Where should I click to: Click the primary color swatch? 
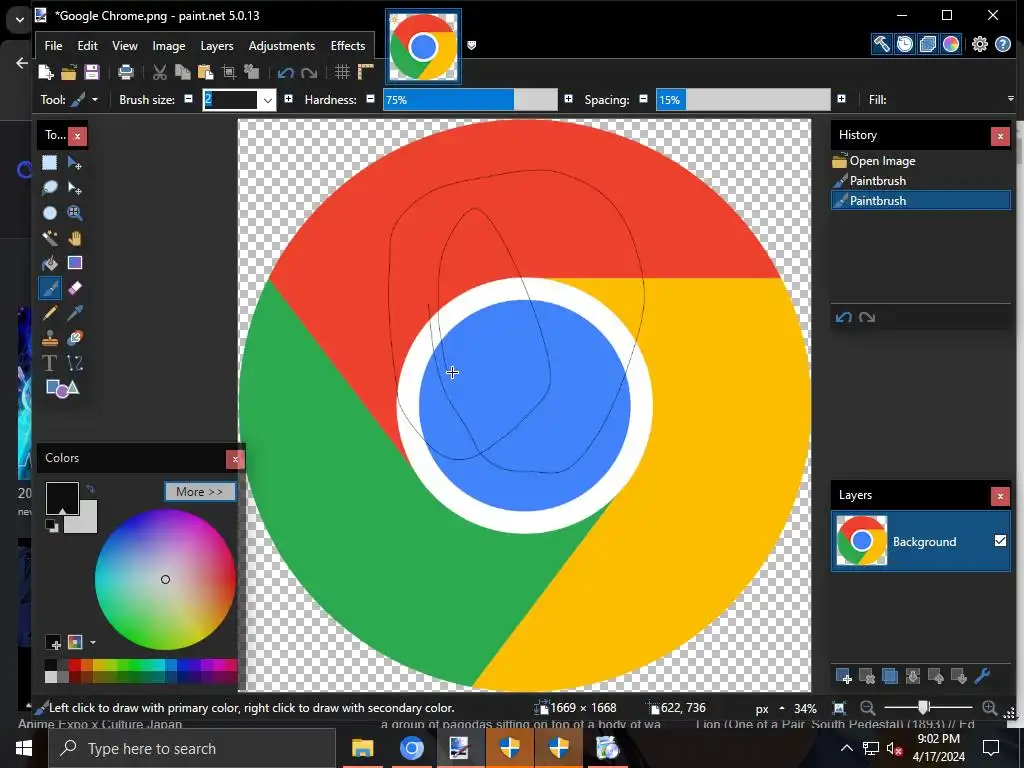pyautogui.click(x=62, y=498)
